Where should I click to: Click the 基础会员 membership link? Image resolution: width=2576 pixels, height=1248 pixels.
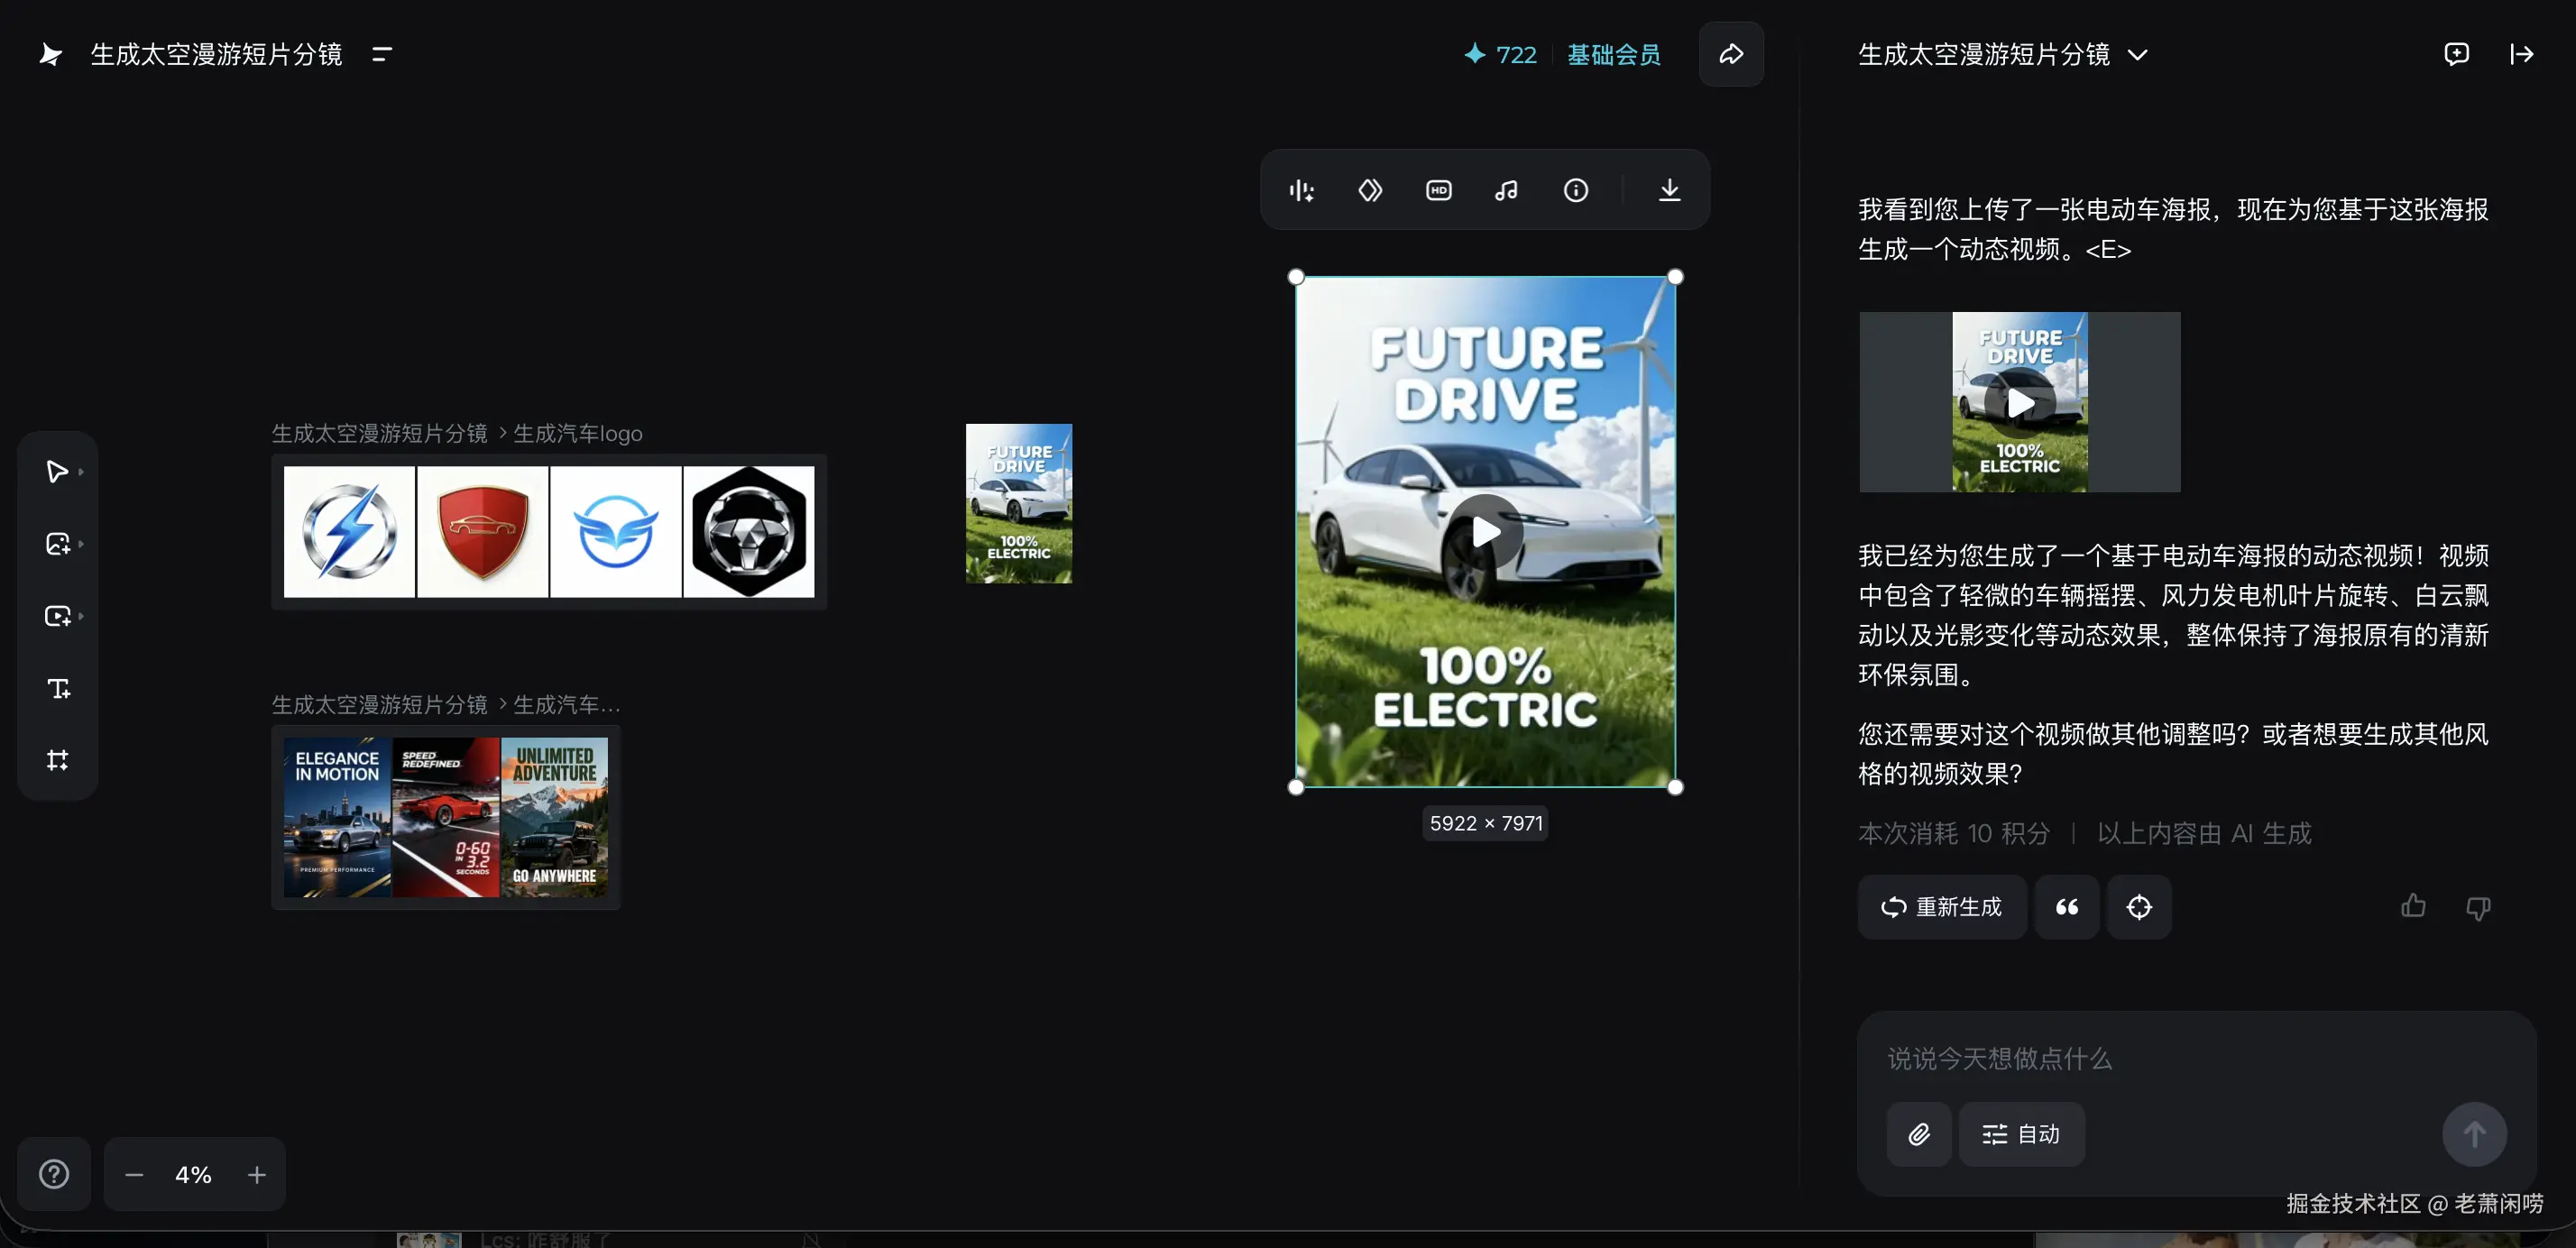[x=1613, y=54]
